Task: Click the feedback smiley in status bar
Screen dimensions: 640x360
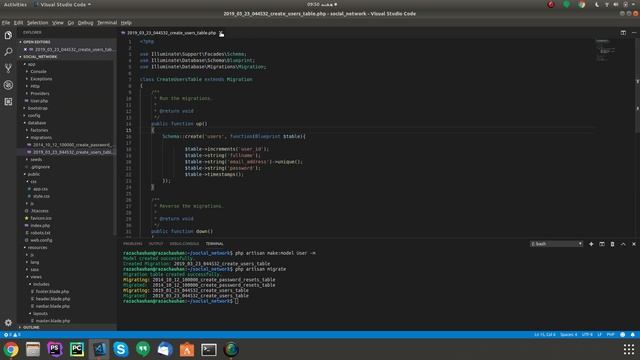Action: [x=622, y=335]
